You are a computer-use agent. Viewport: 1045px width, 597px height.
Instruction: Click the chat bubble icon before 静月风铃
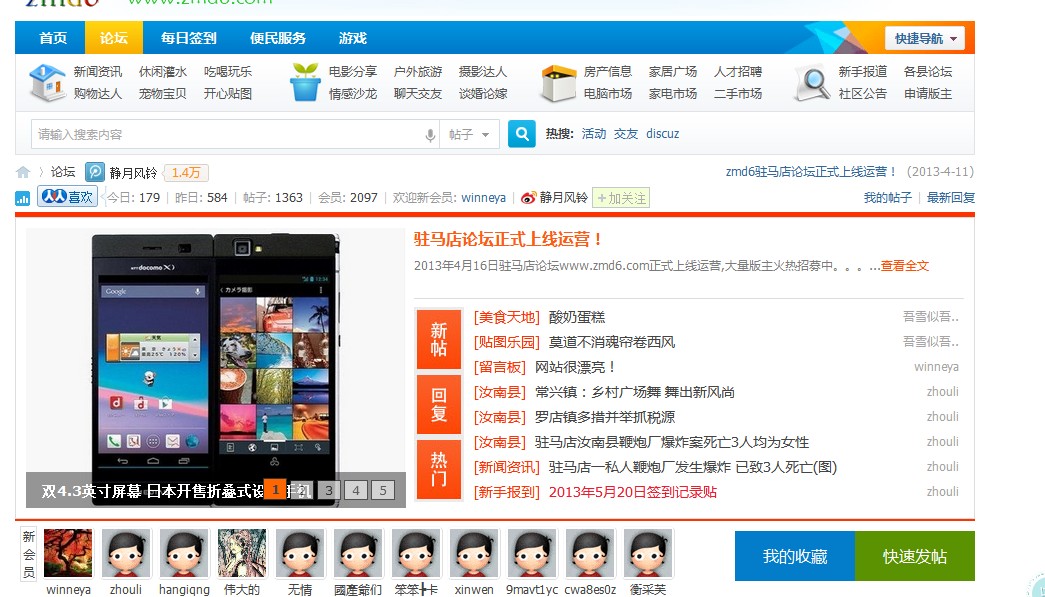(95, 173)
